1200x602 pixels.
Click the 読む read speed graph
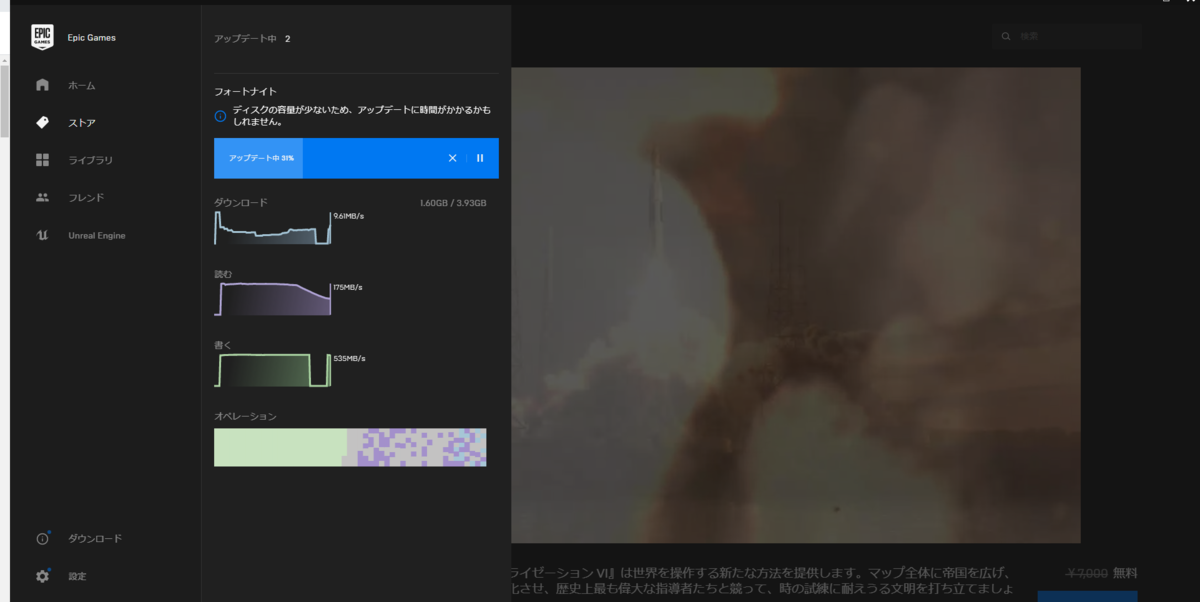point(272,298)
